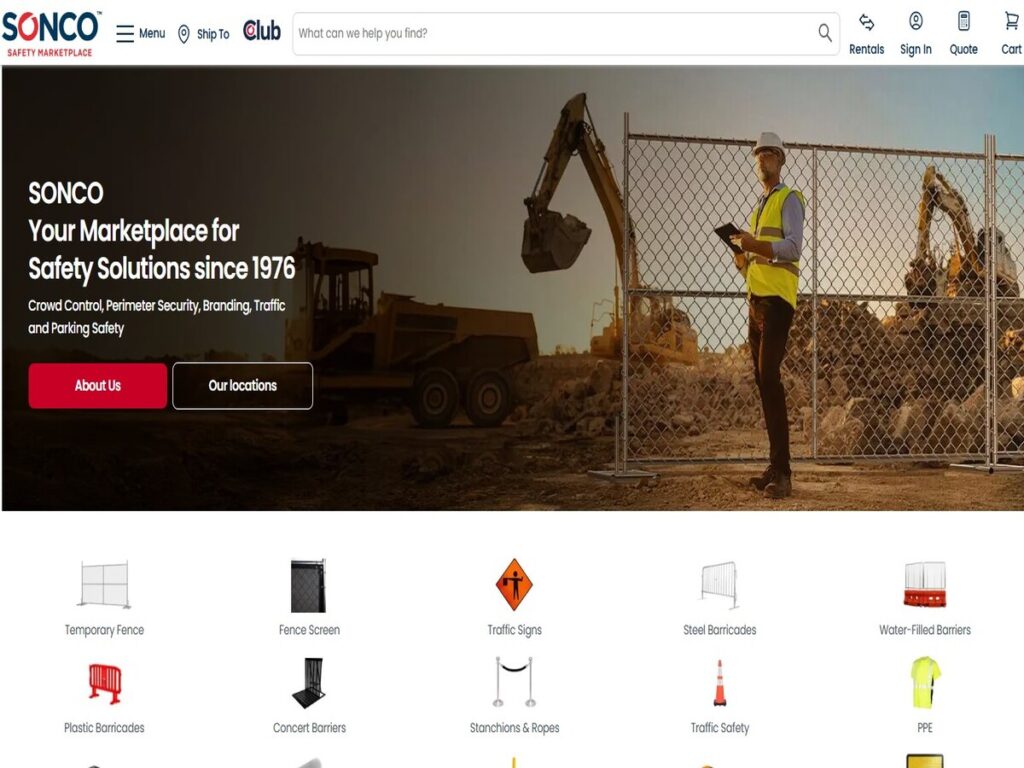
Task: Open the PPE safety vest category
Action: click(925, 697)
